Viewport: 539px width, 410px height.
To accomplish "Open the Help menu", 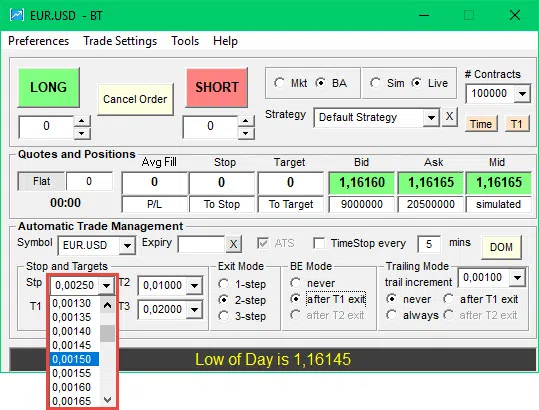I will click(225, 41).
